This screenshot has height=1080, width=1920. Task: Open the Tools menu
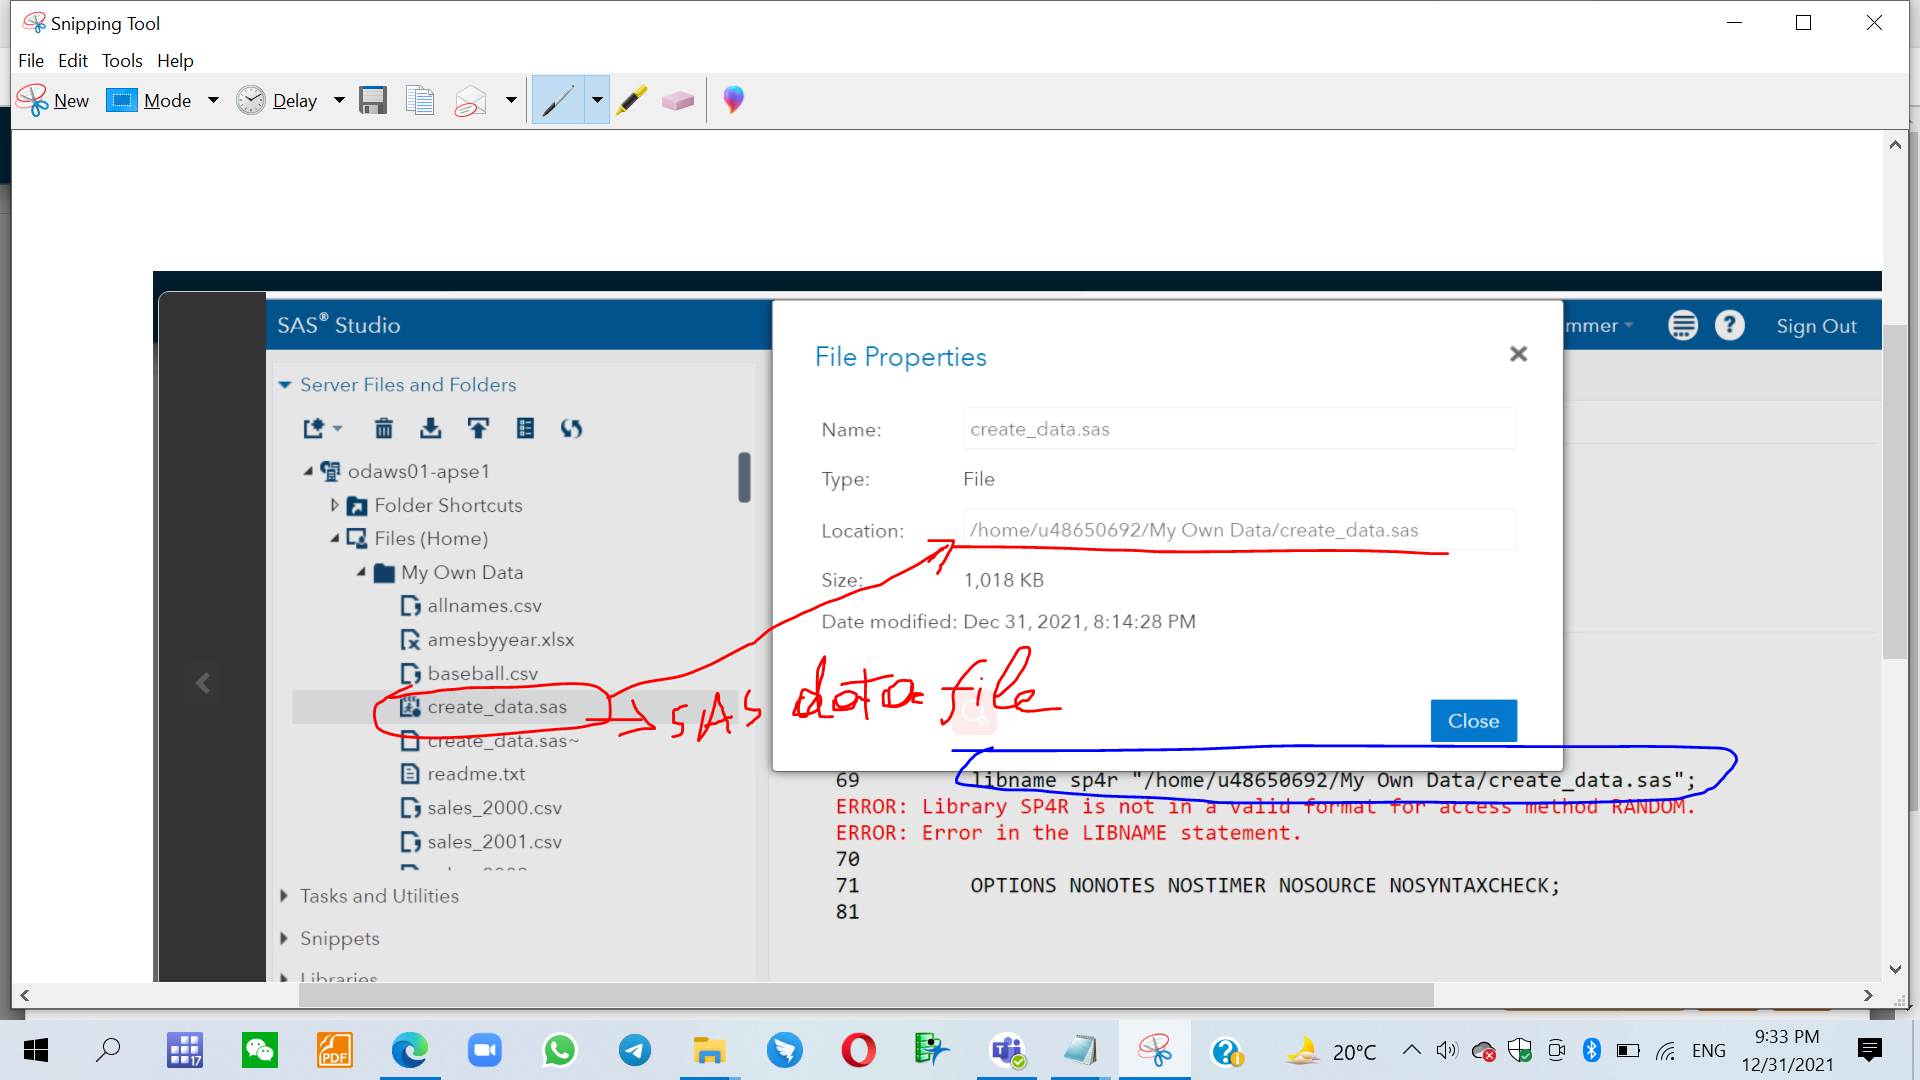tap(122, 61)
